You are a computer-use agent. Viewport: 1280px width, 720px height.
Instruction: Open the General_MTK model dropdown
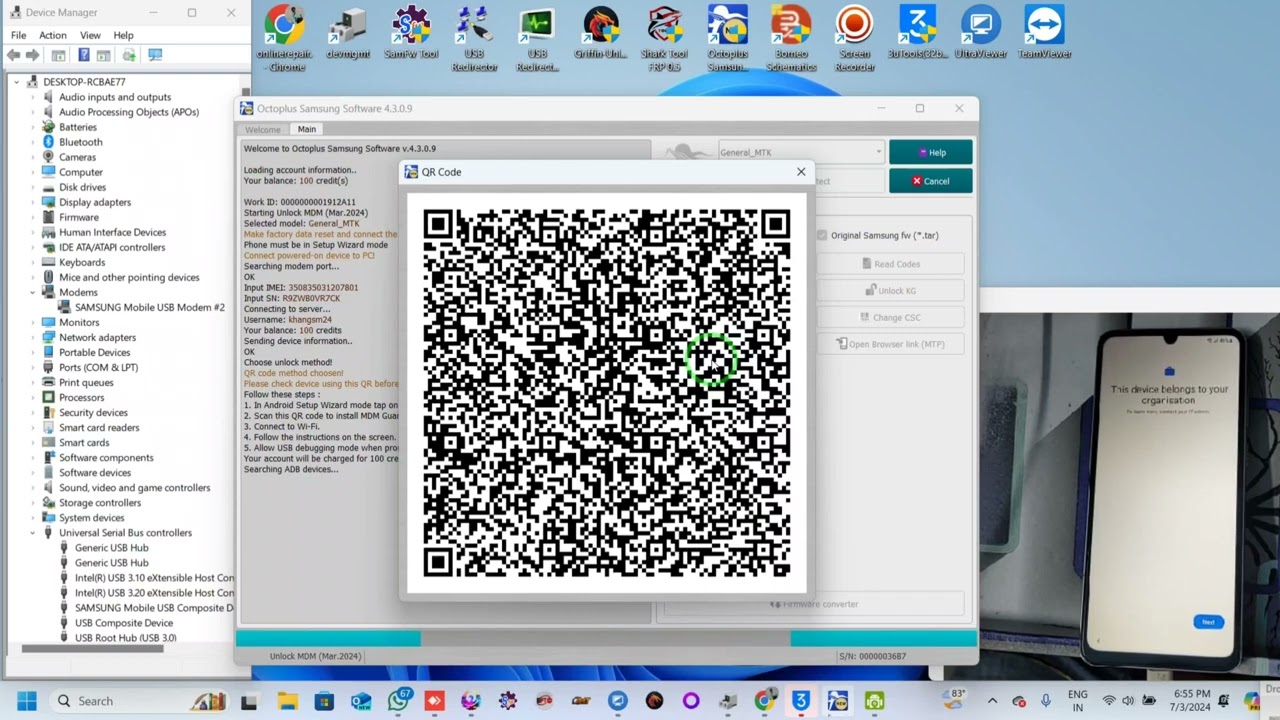coord(800,152)
